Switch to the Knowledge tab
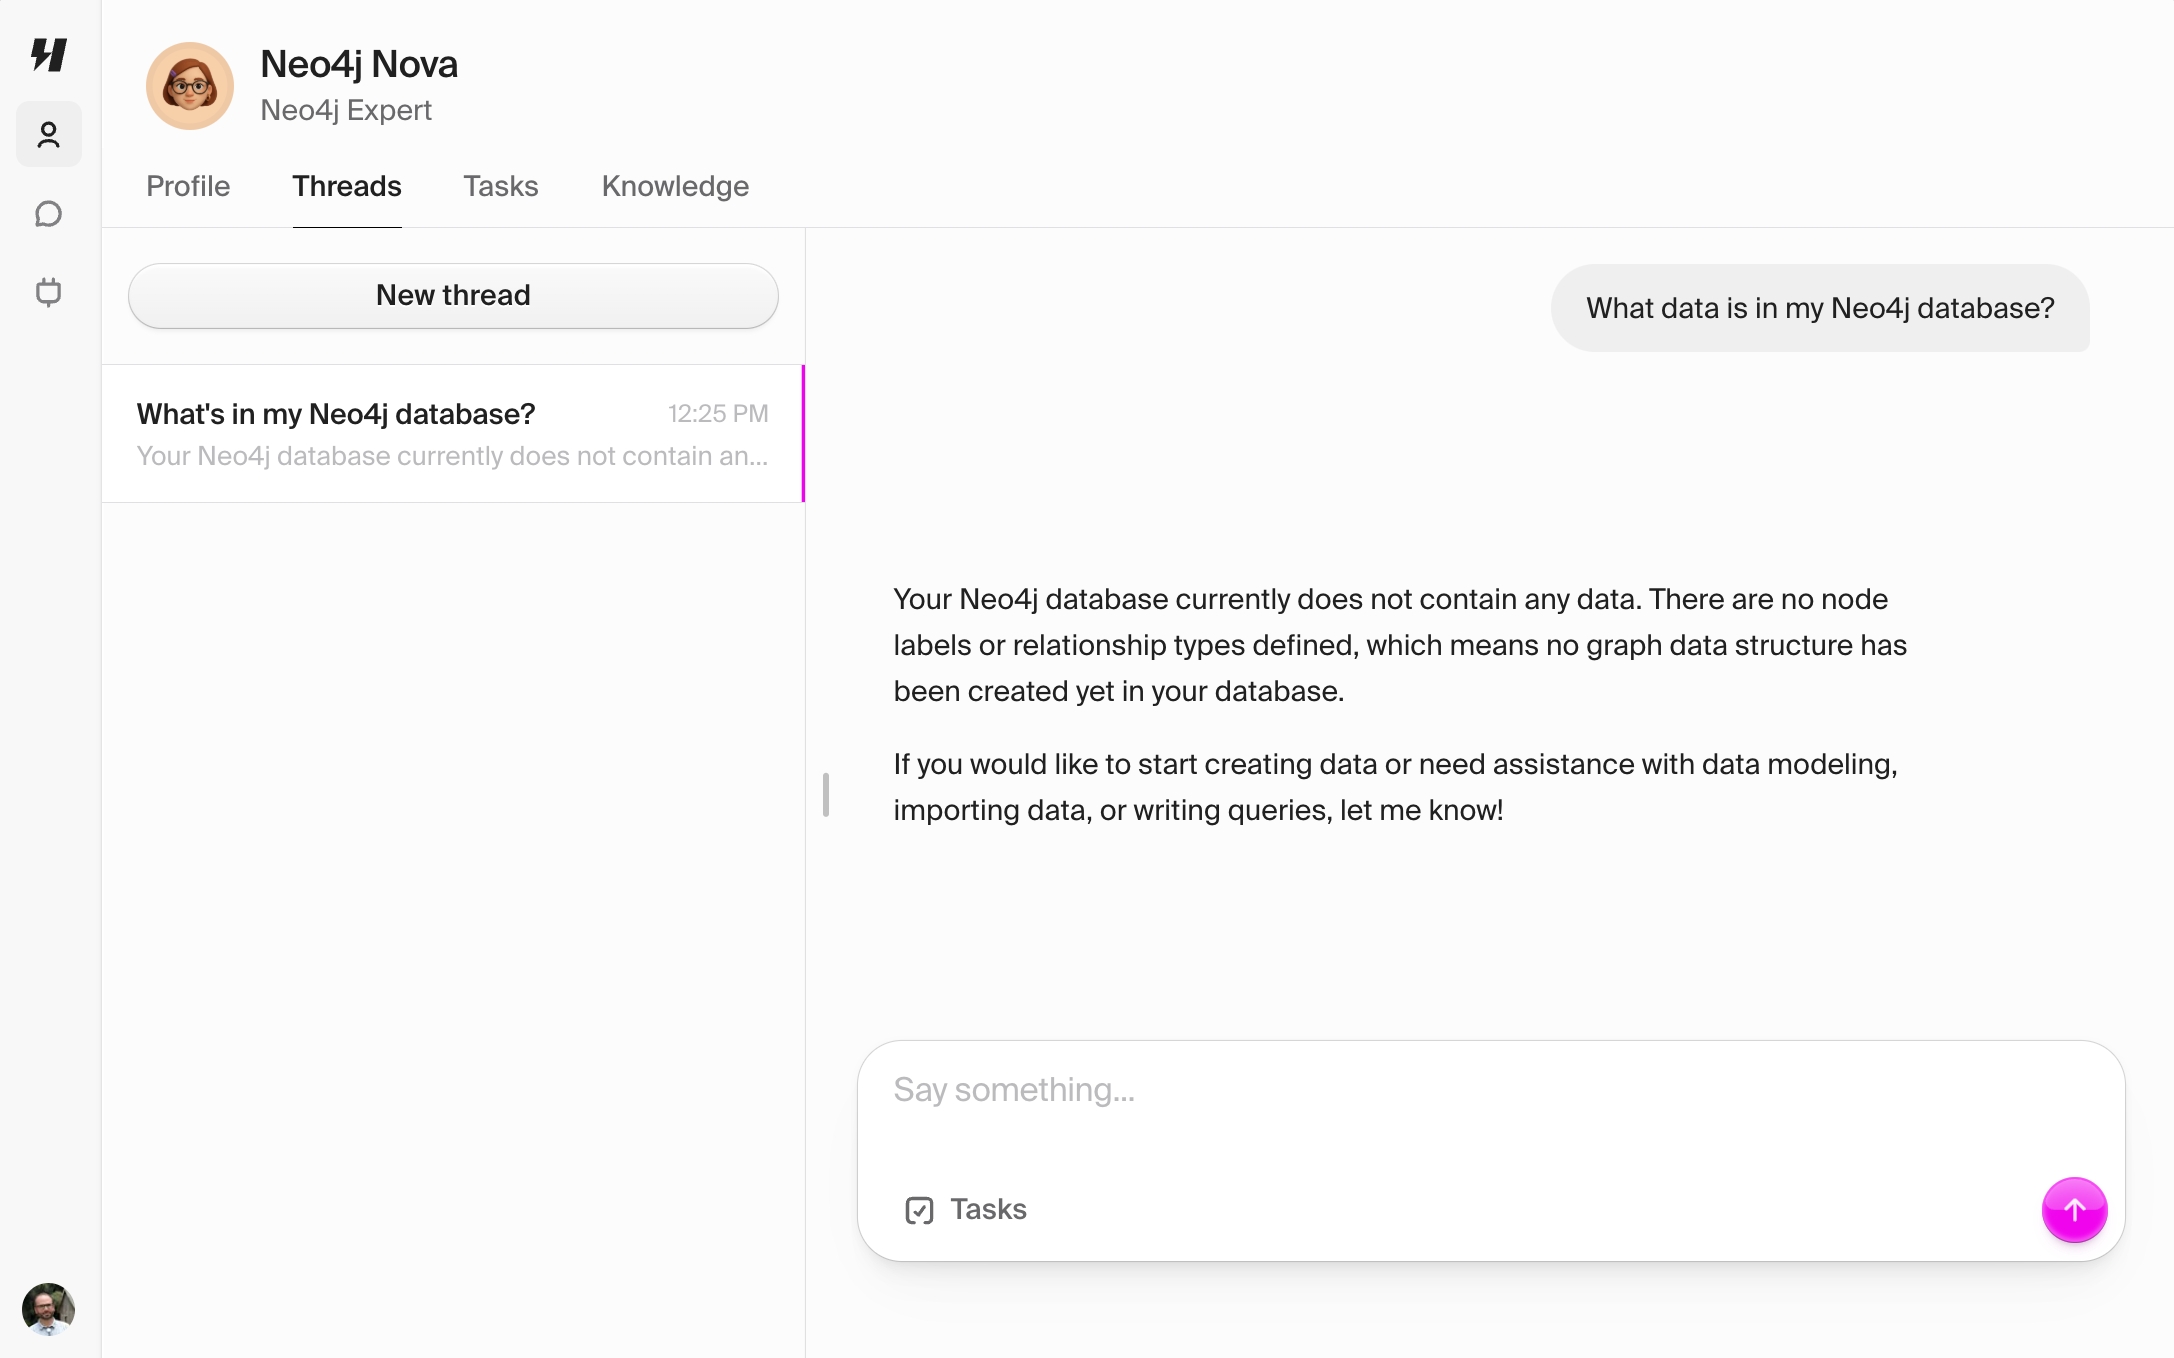Screen dimensions: 2174x1358 tap(675, 186)
